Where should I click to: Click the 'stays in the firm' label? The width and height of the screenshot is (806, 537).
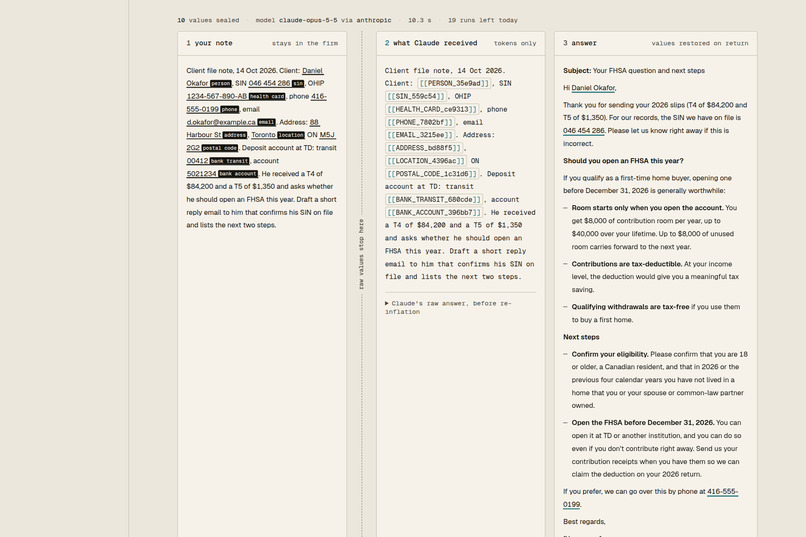(305, 43)
